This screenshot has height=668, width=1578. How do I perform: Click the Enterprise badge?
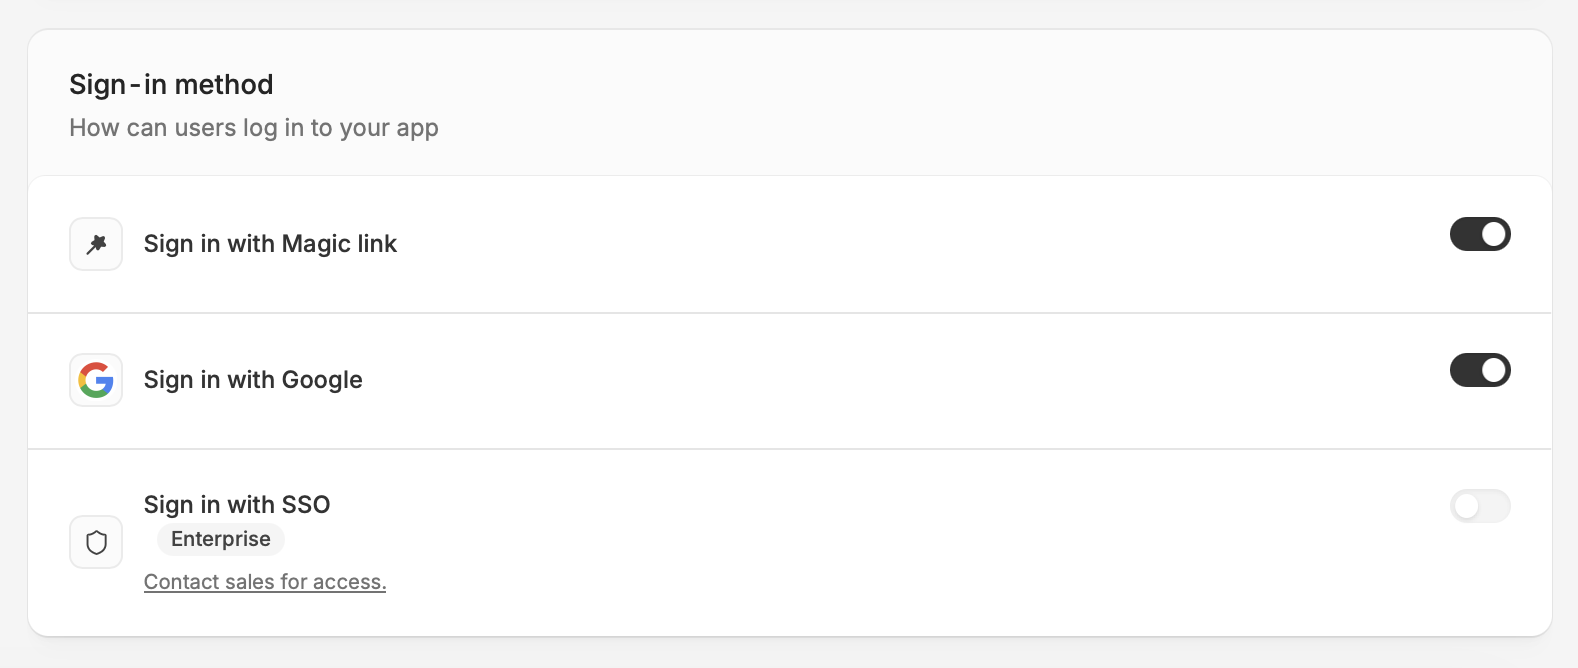[220, 539]
